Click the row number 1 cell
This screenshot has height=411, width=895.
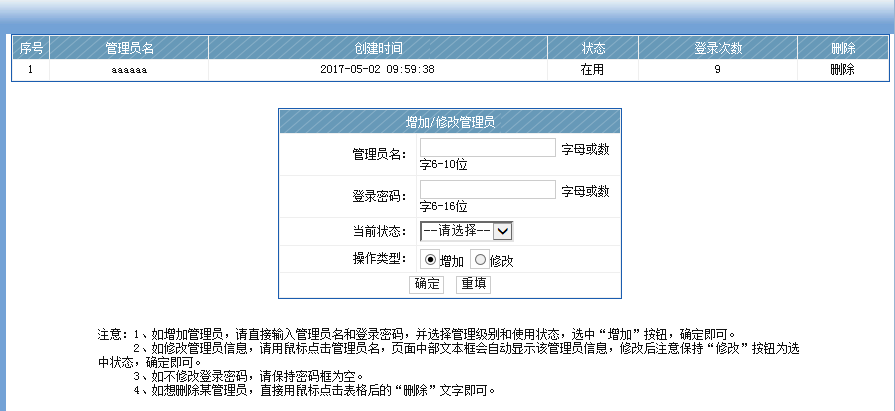pos(30,70)
